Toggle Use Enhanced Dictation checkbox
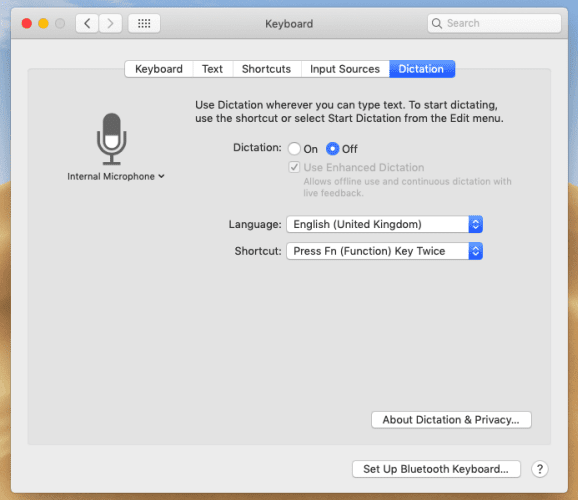The height and width of the screenshot is (500, 578). pyautogui.click(x=294, y=167)
